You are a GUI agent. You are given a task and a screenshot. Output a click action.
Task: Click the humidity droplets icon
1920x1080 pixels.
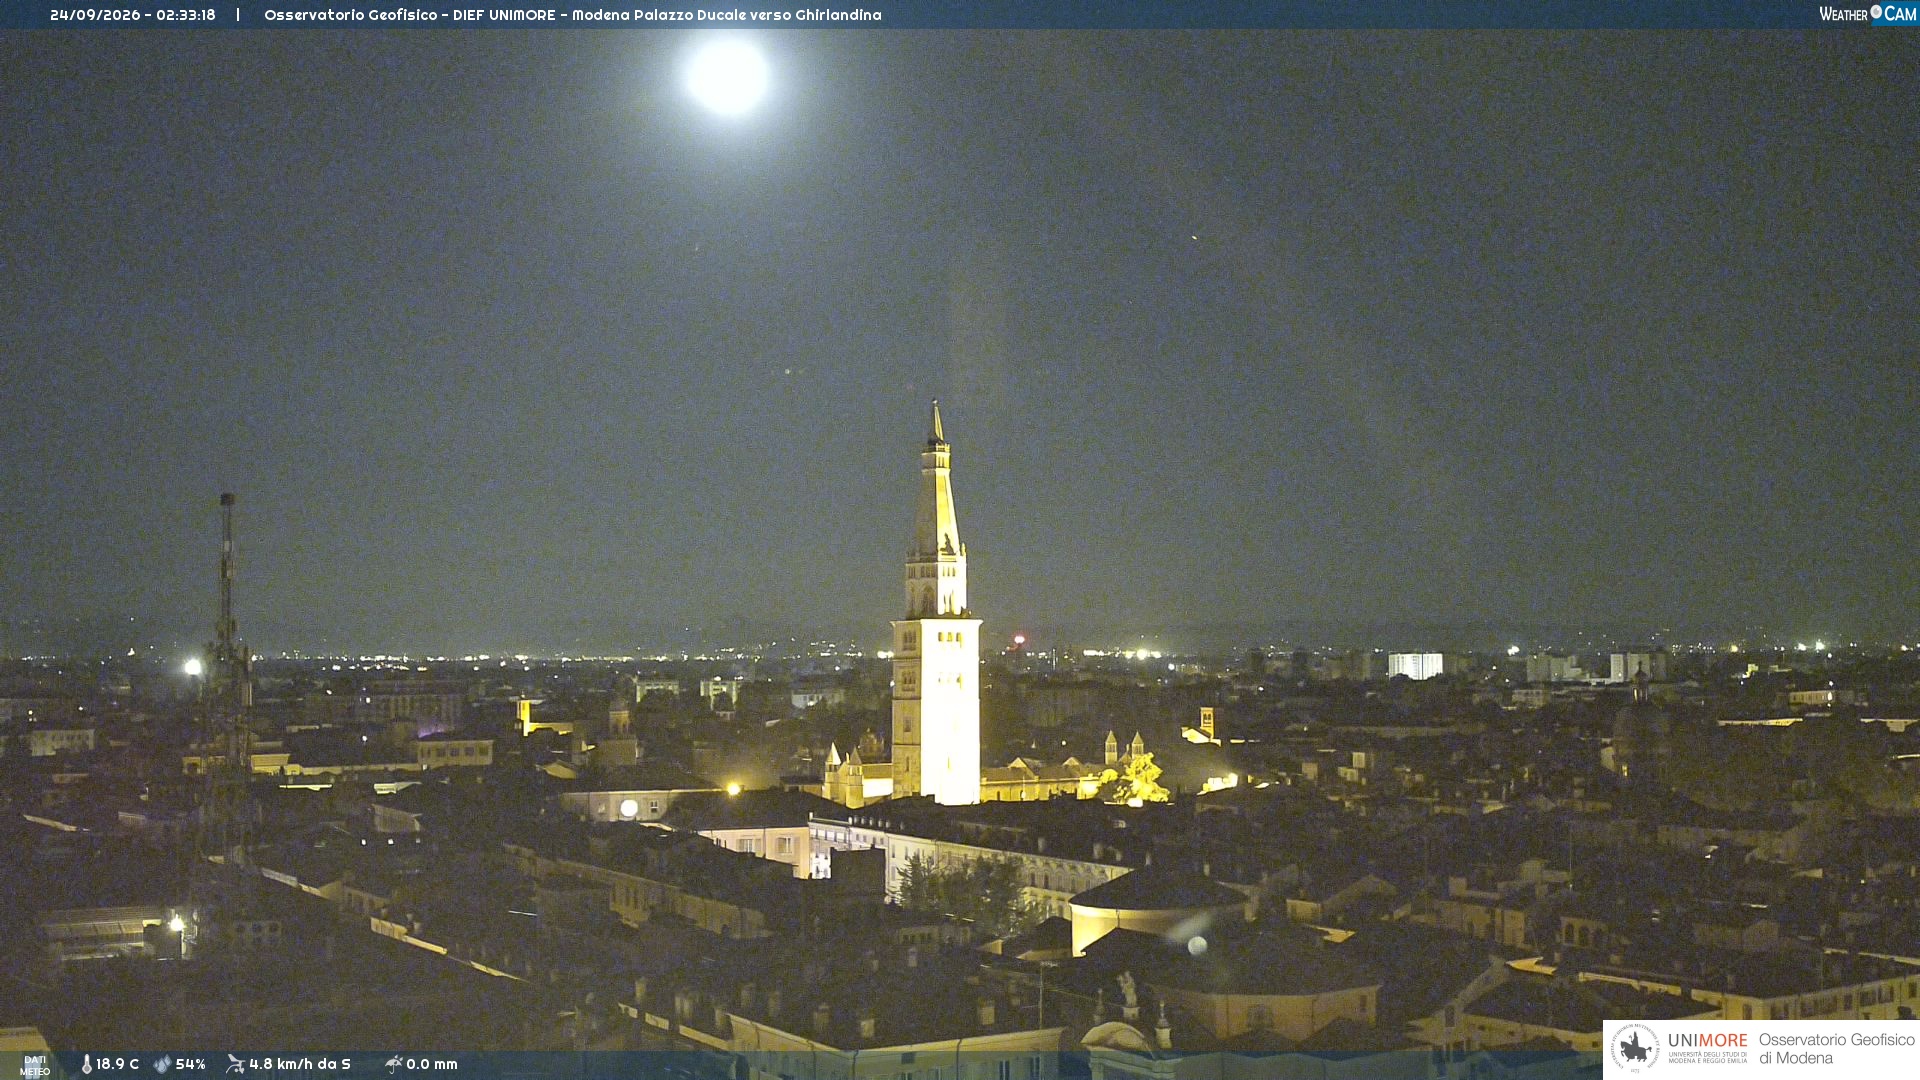click(x=162, y=1064)
